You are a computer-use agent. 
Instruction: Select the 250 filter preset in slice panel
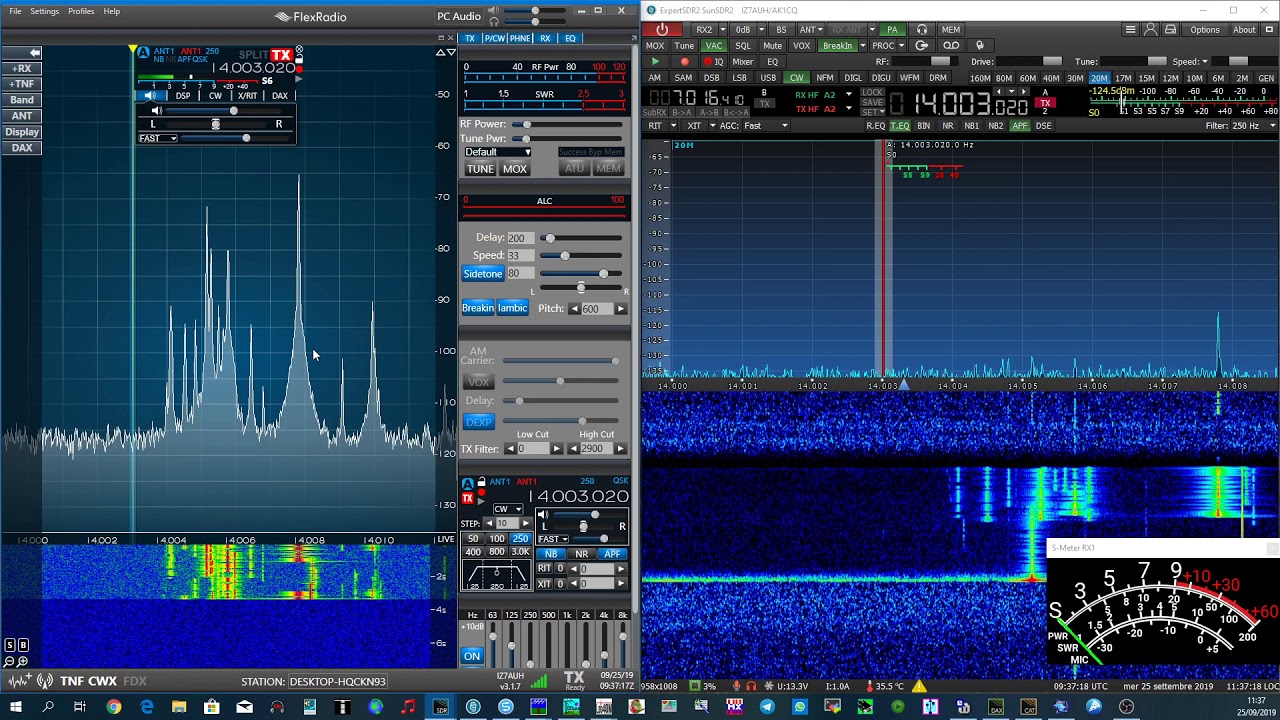tap(520, 539)
